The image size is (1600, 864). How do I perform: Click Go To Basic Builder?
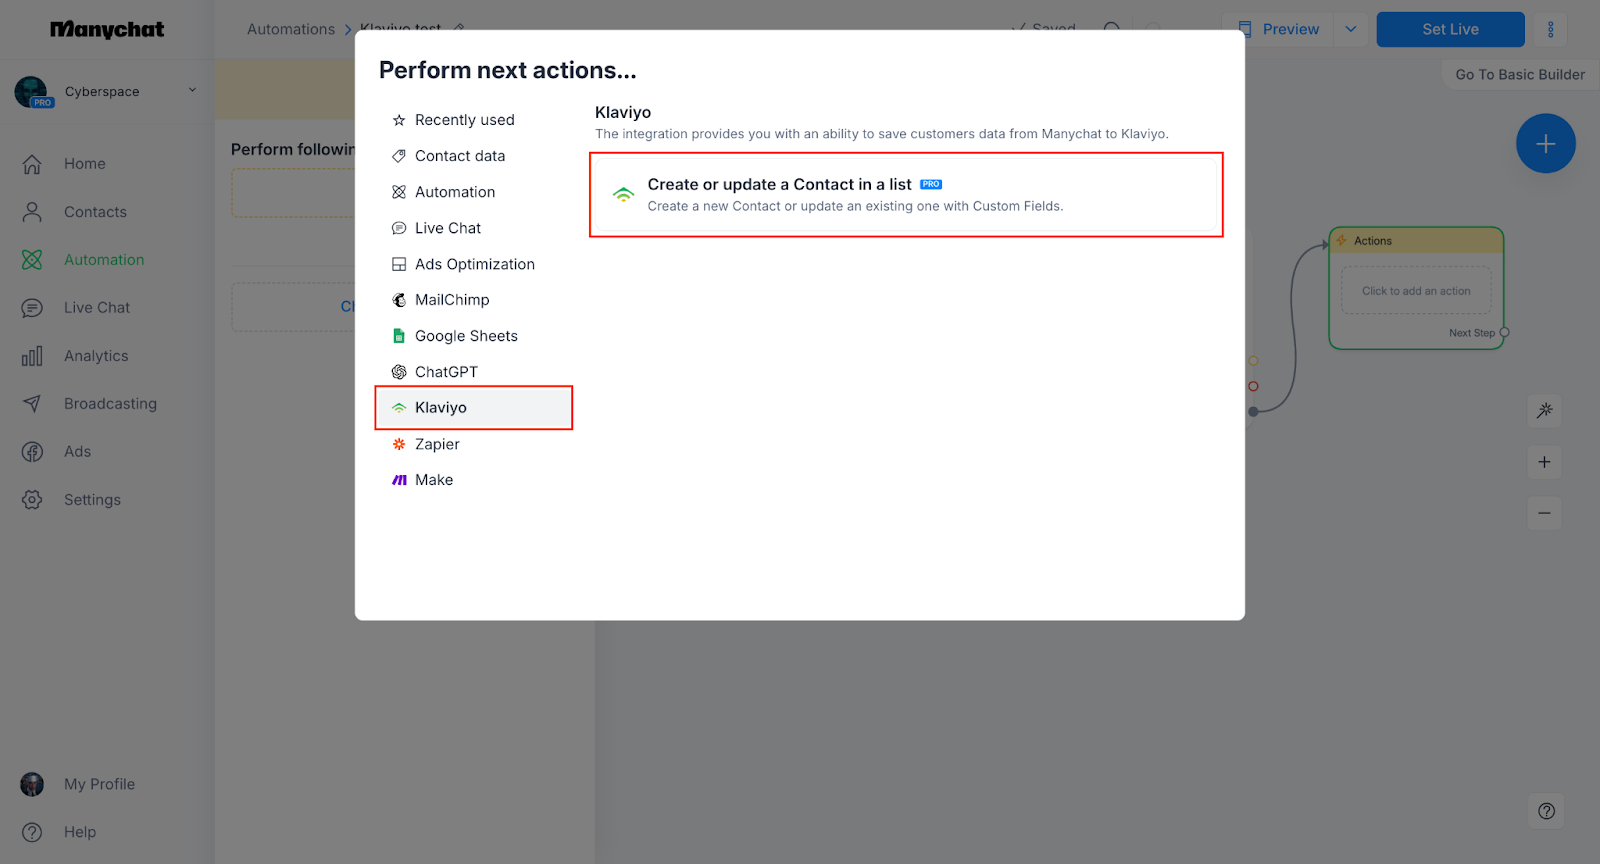coord(1519,75)
